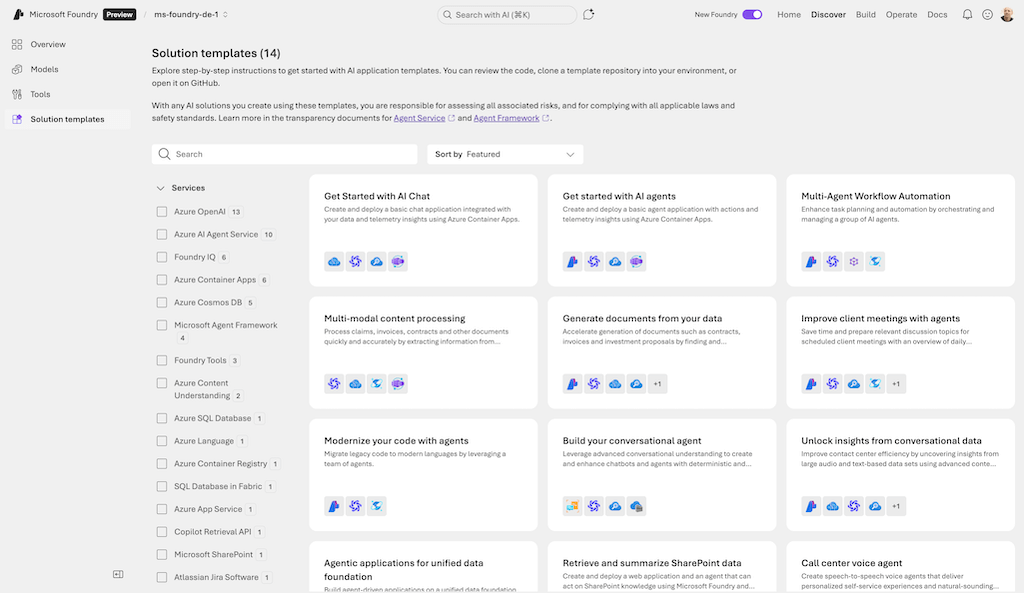This screenshot has height=593, width=1024.
Task: Open the Agent Service transparency link
Action: [419, 118]
